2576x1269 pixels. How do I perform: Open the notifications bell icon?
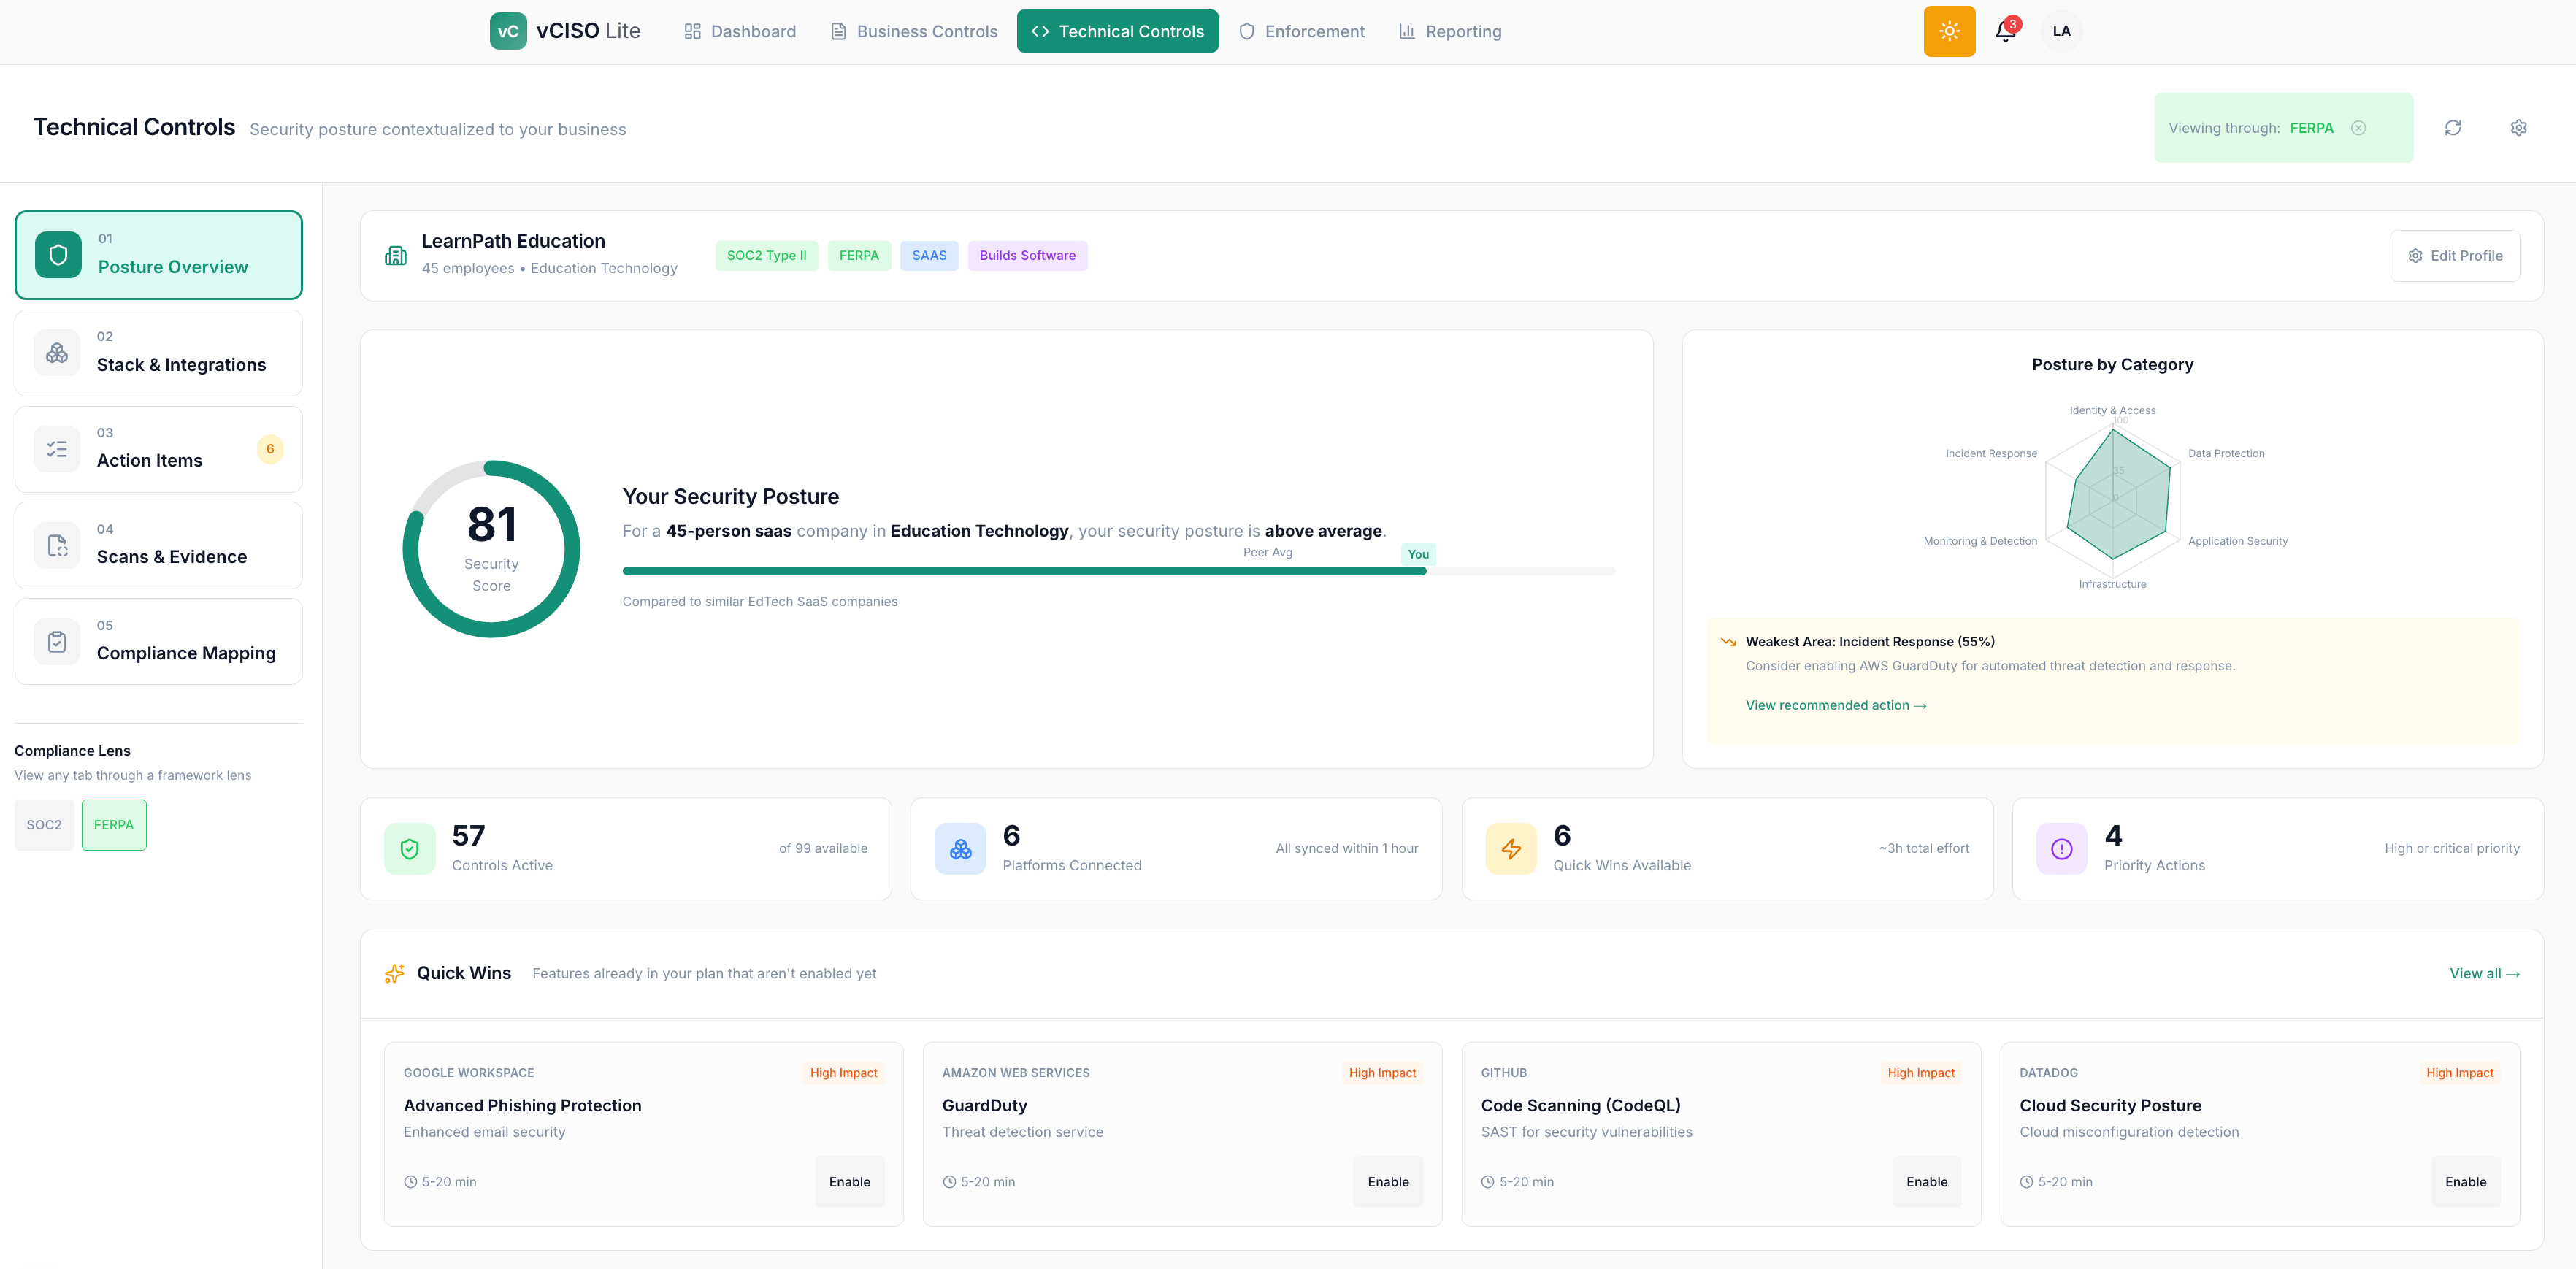[x=2005, y=31]
